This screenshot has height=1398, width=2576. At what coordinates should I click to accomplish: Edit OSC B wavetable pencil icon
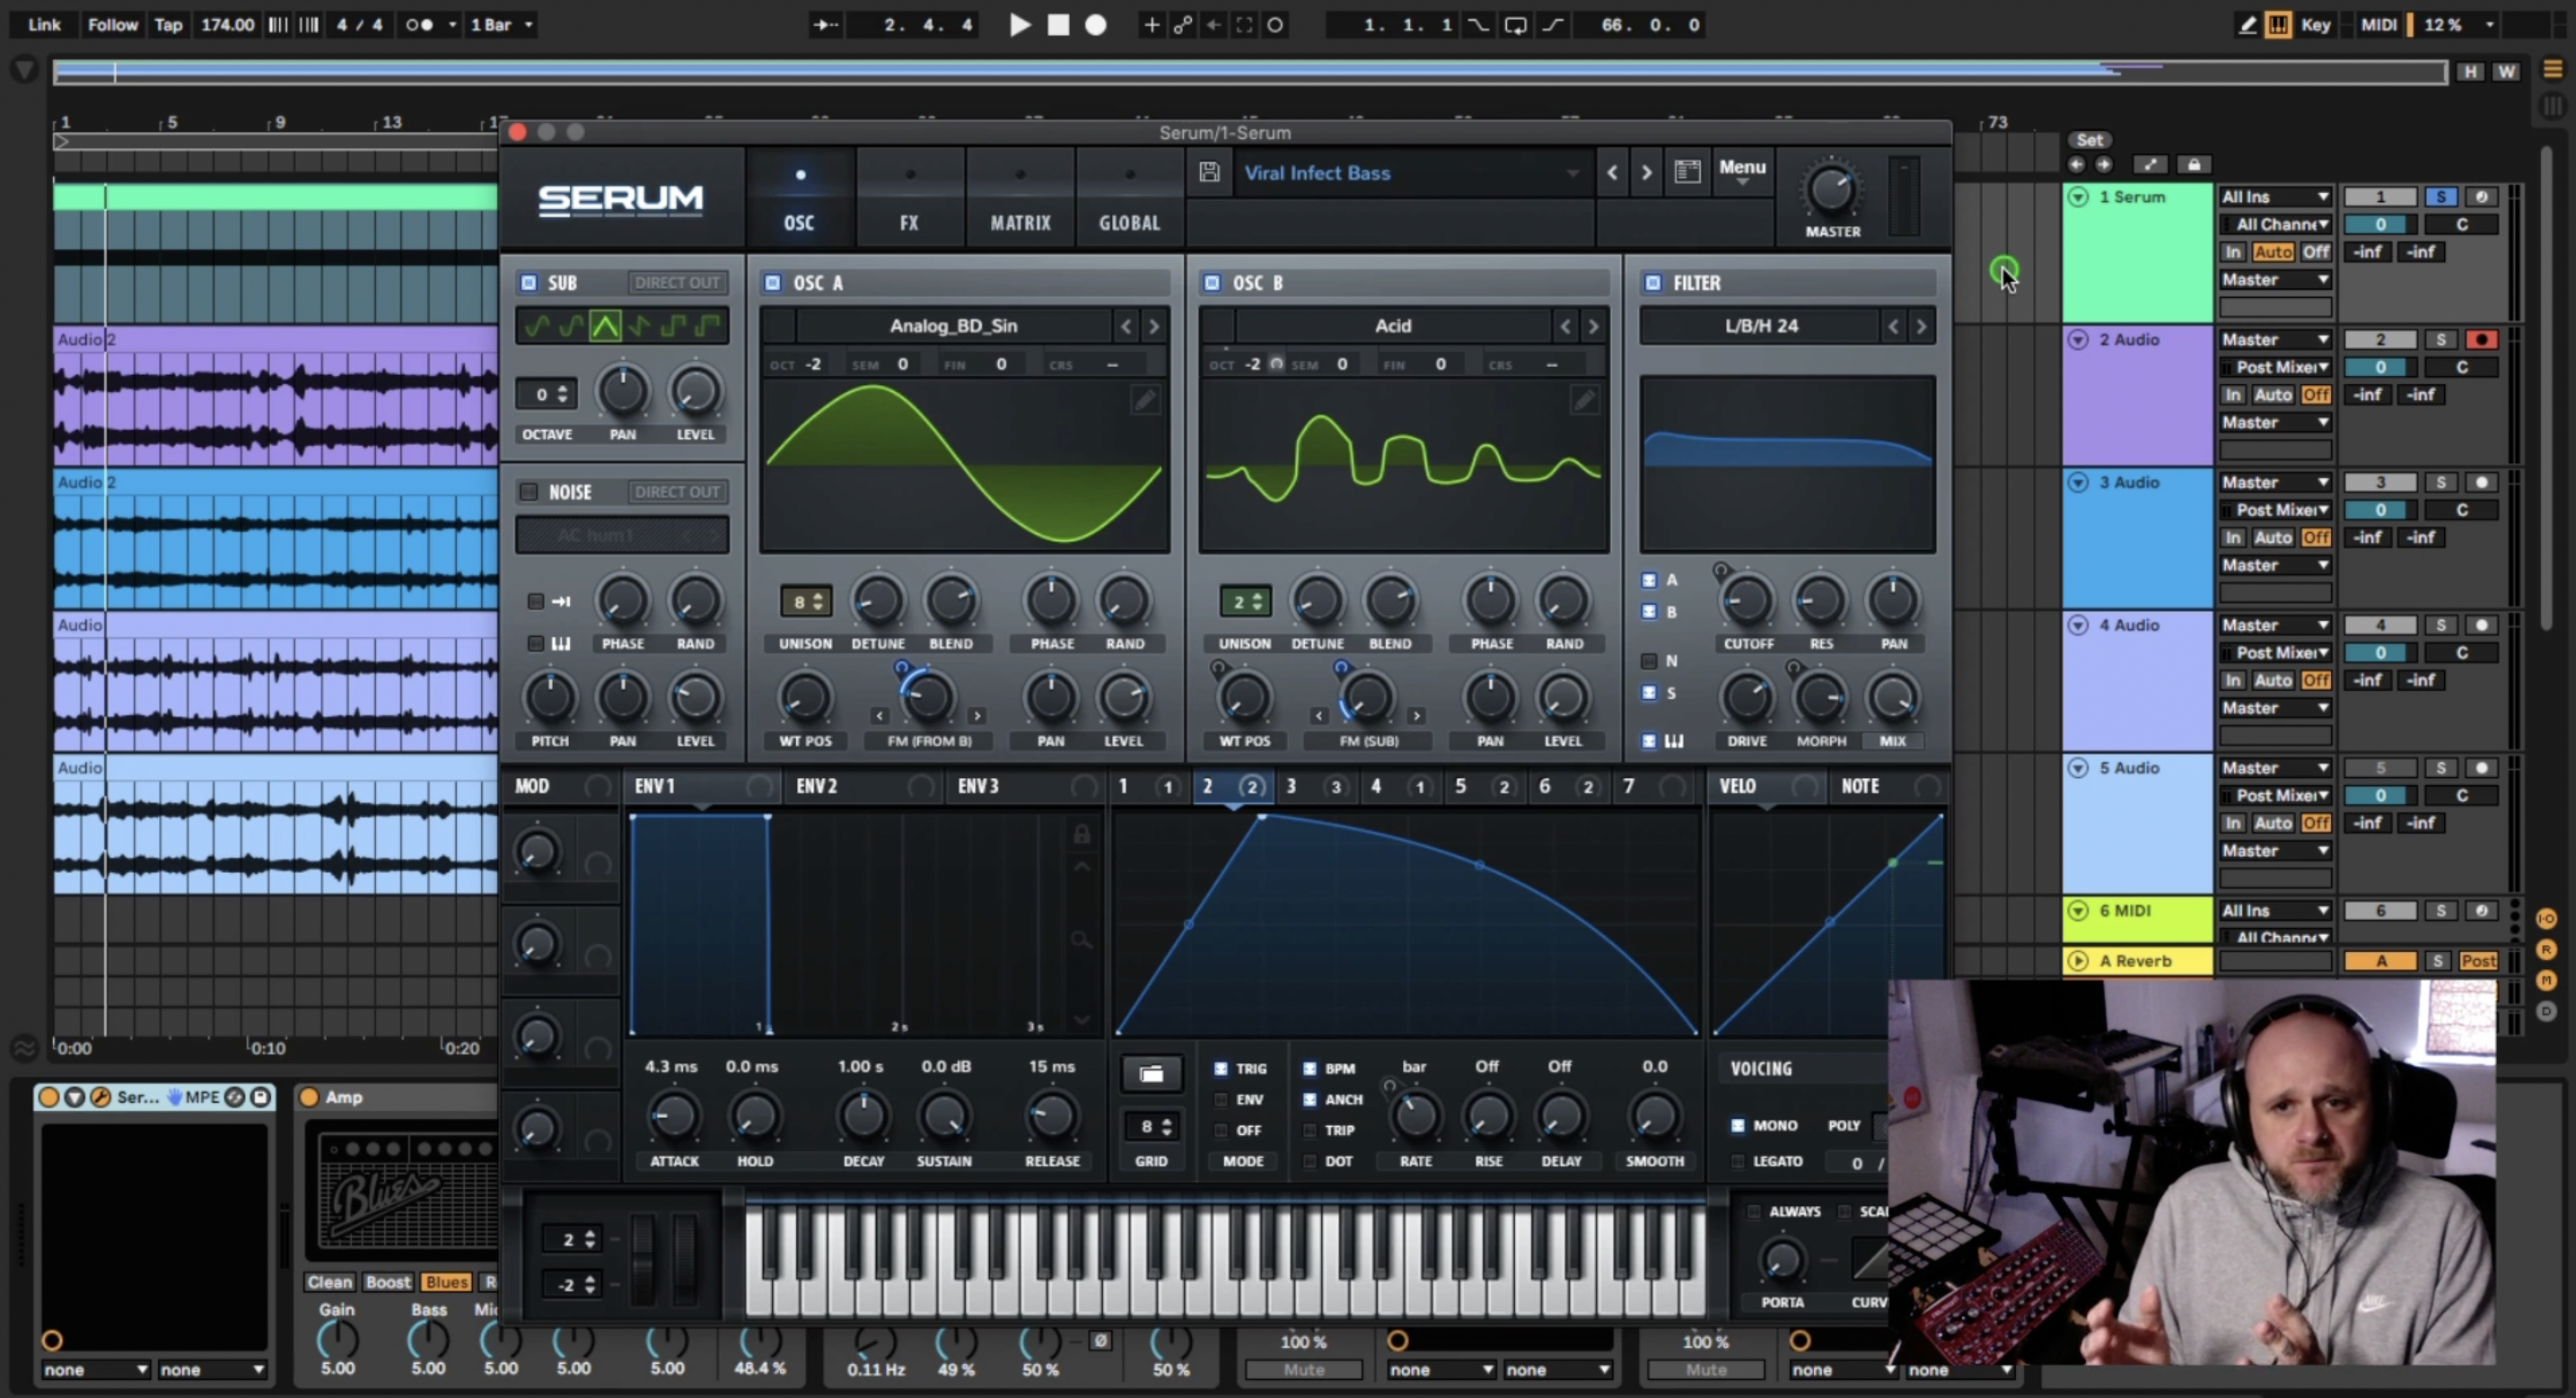(x=1584, y=400)
